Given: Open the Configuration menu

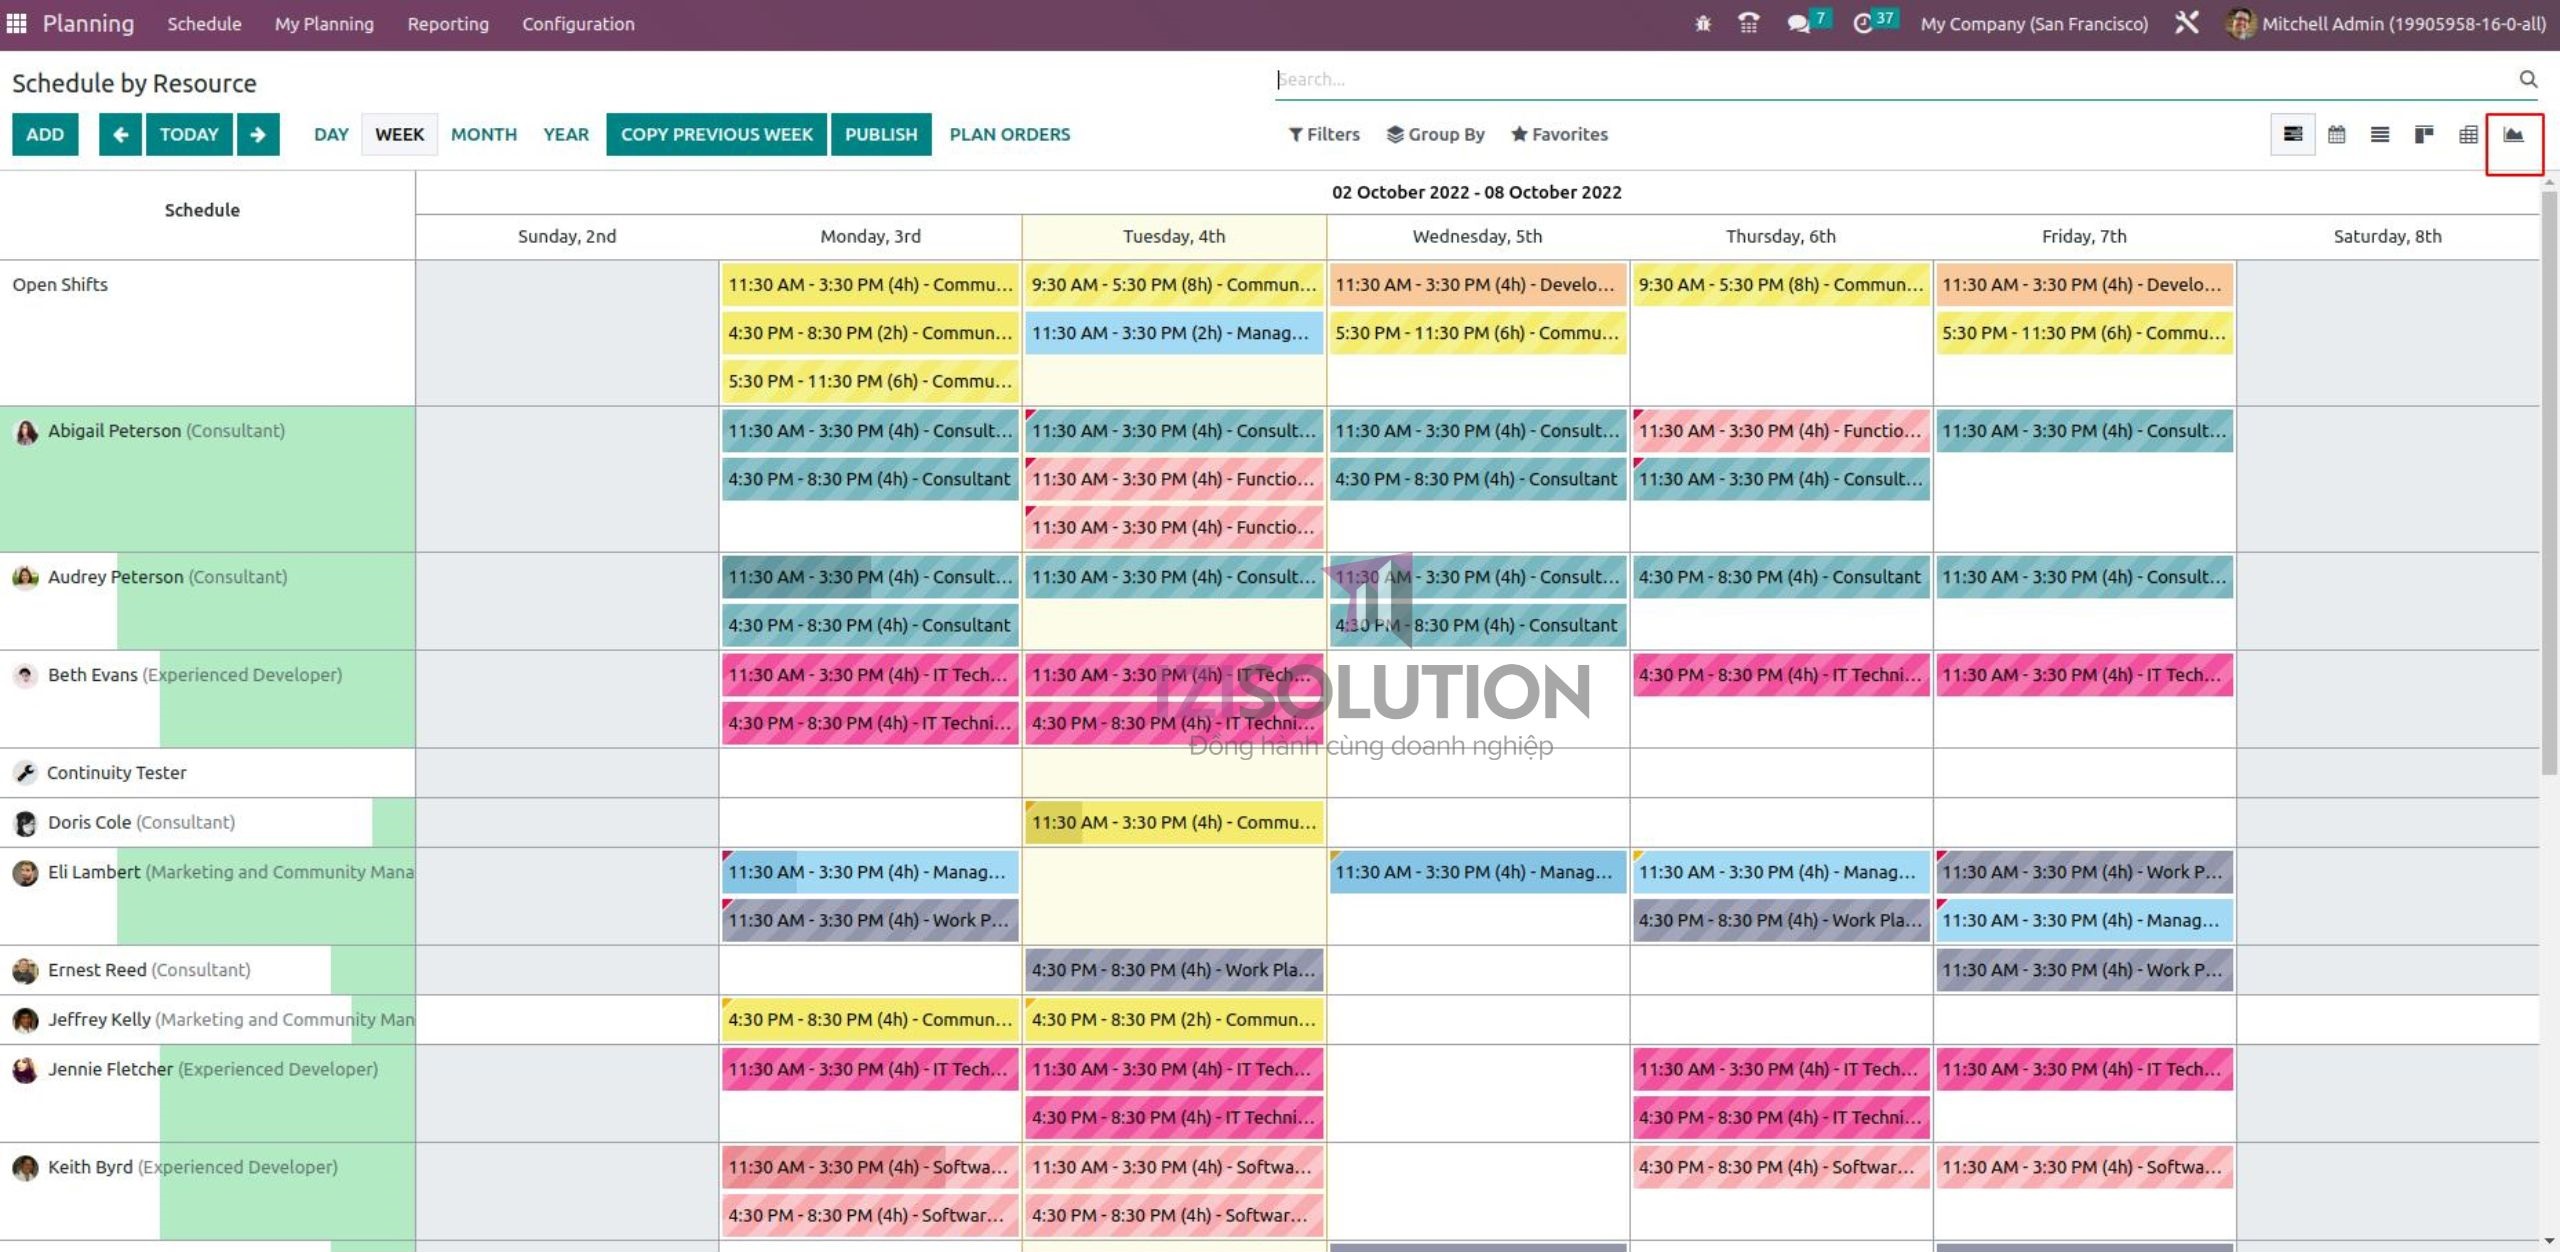Looking at the screenshot, I should coord(578,23).
